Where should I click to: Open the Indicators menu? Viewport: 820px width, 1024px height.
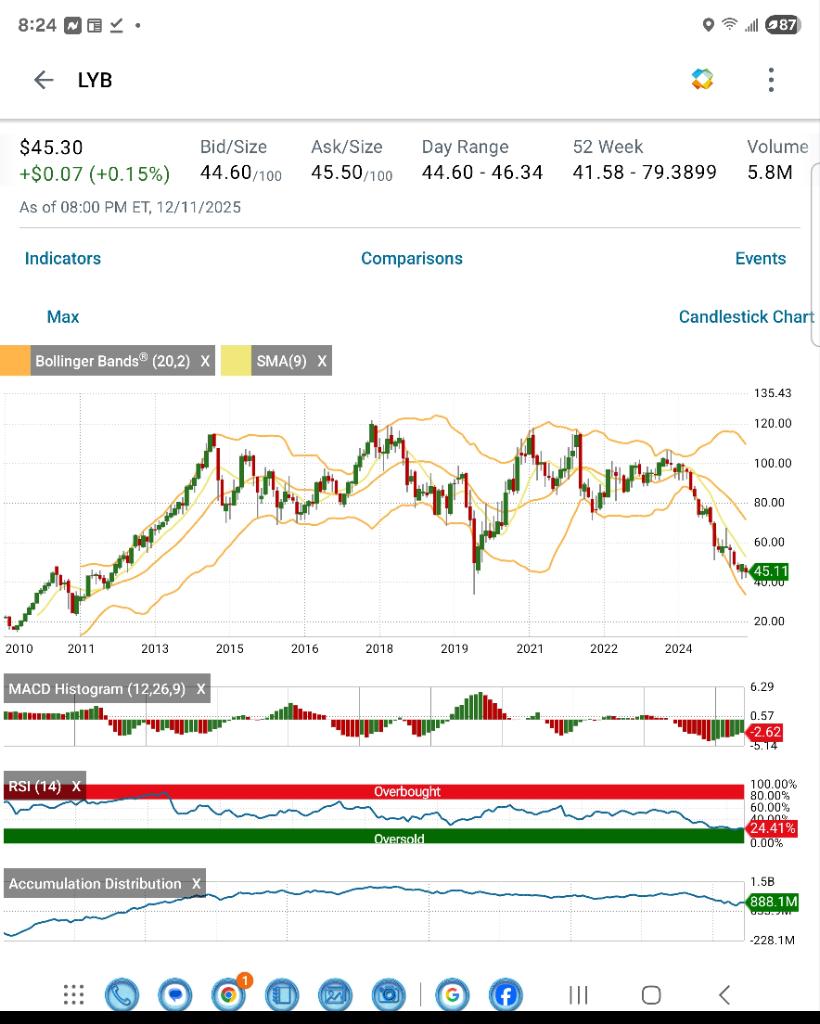click(x=63, y=259)
